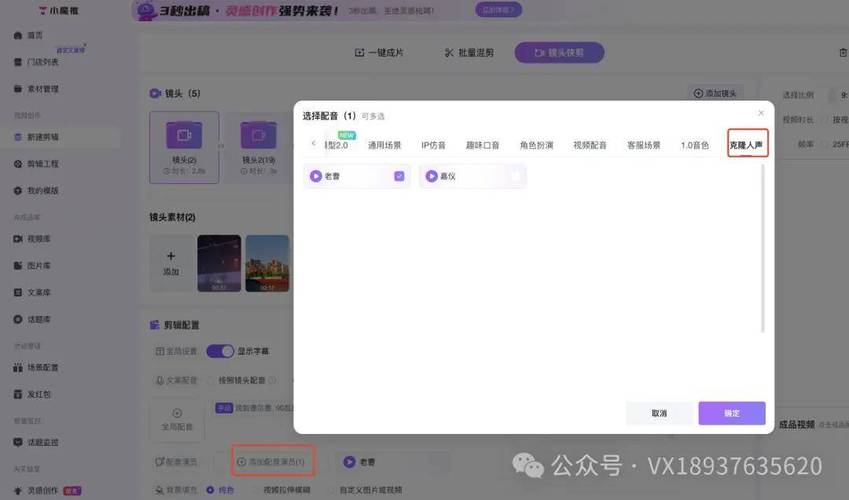This screenshot has height=500, width=849.
Task: Click the 取消 cancel button
Action: point(659,413)
